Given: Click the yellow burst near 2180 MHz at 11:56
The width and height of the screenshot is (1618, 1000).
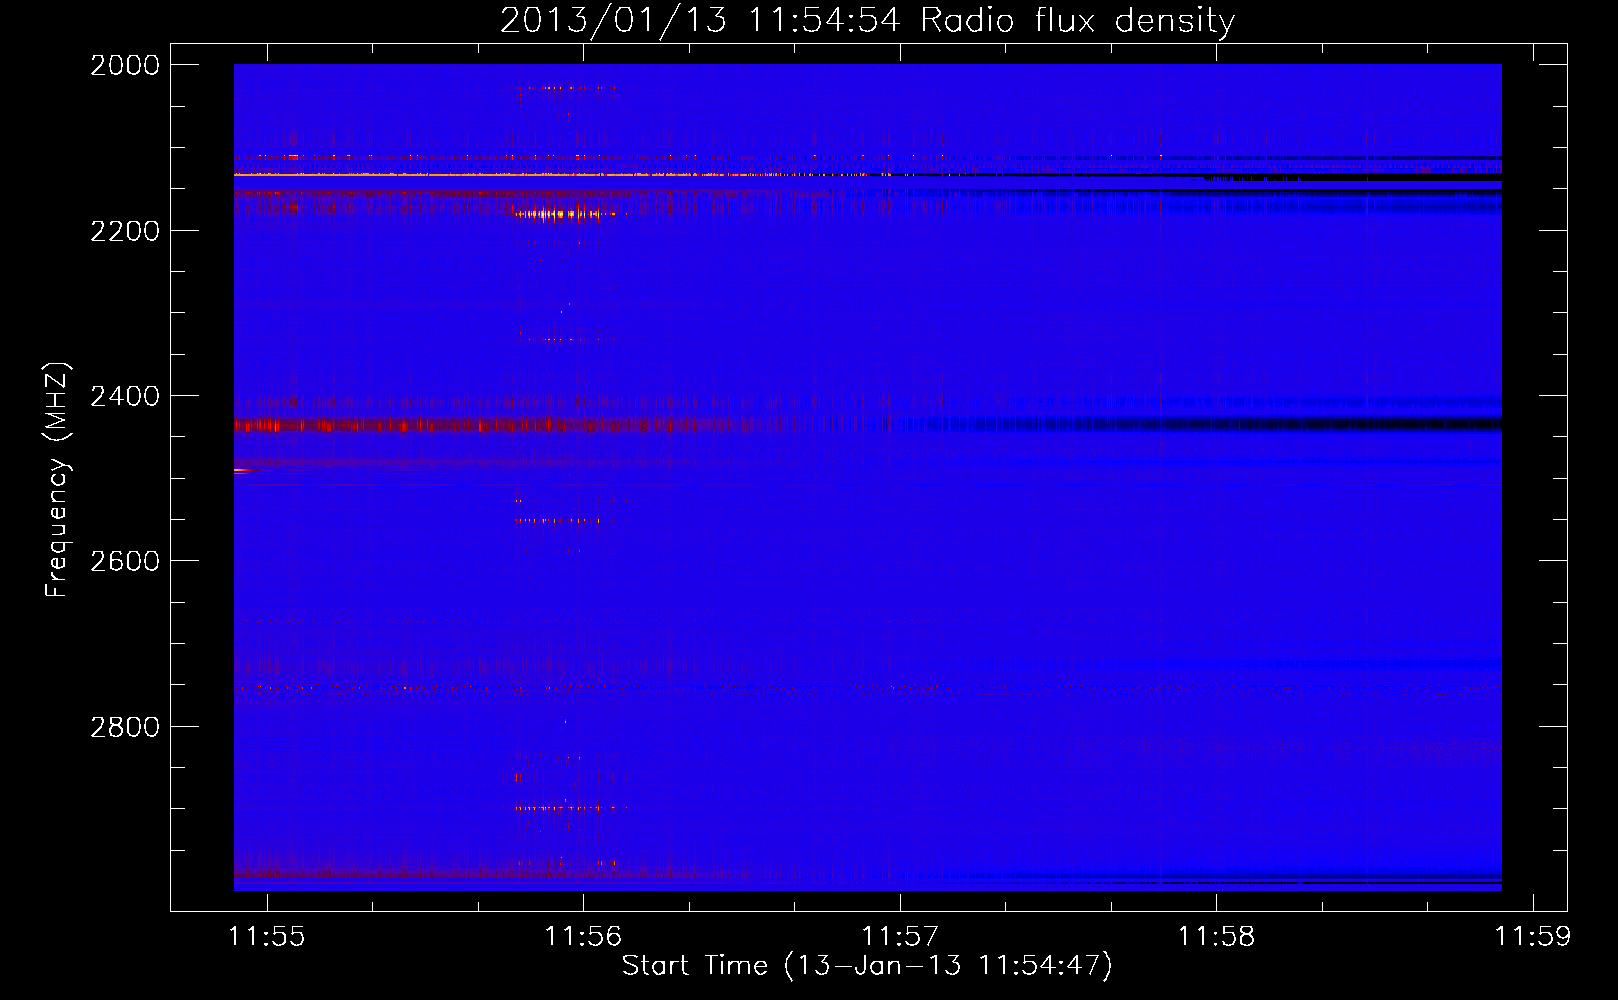Looking at the screenshot, I should 560,214.
